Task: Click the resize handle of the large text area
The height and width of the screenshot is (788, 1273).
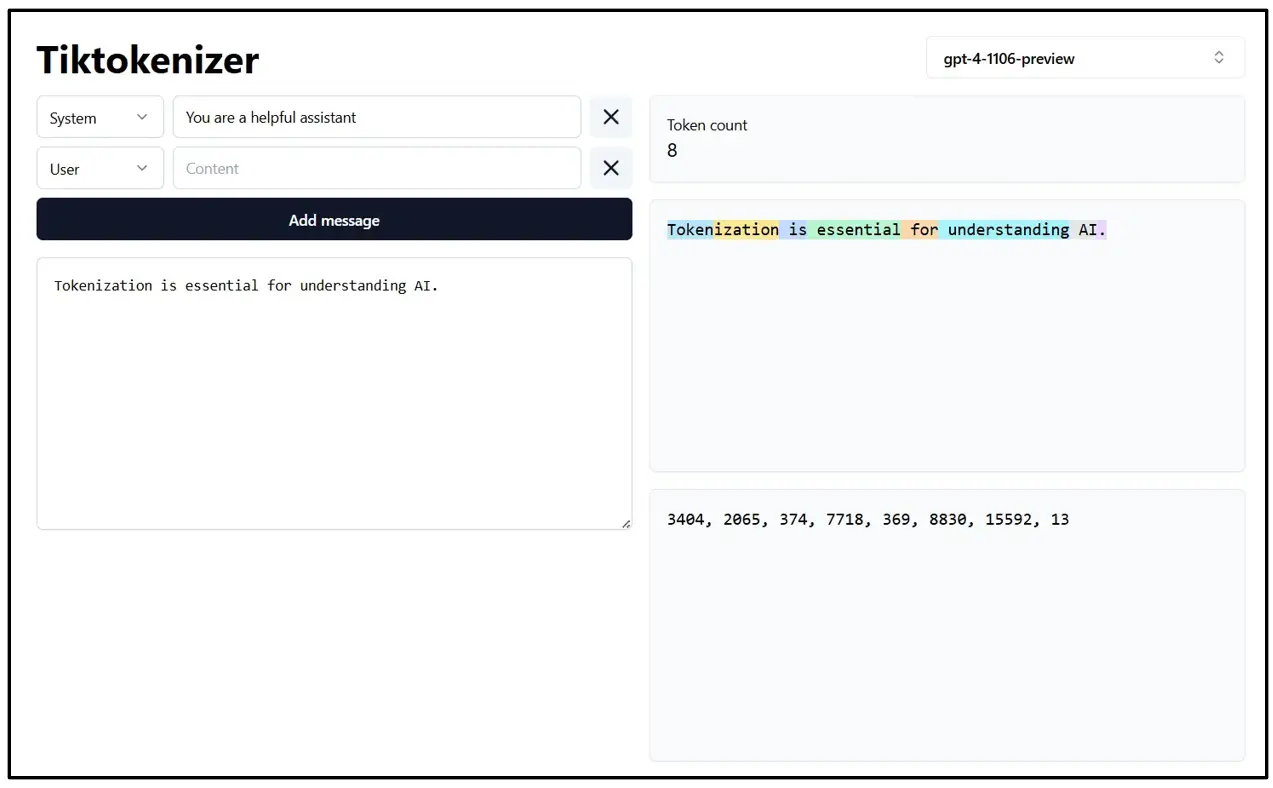Action: point(627,523)
